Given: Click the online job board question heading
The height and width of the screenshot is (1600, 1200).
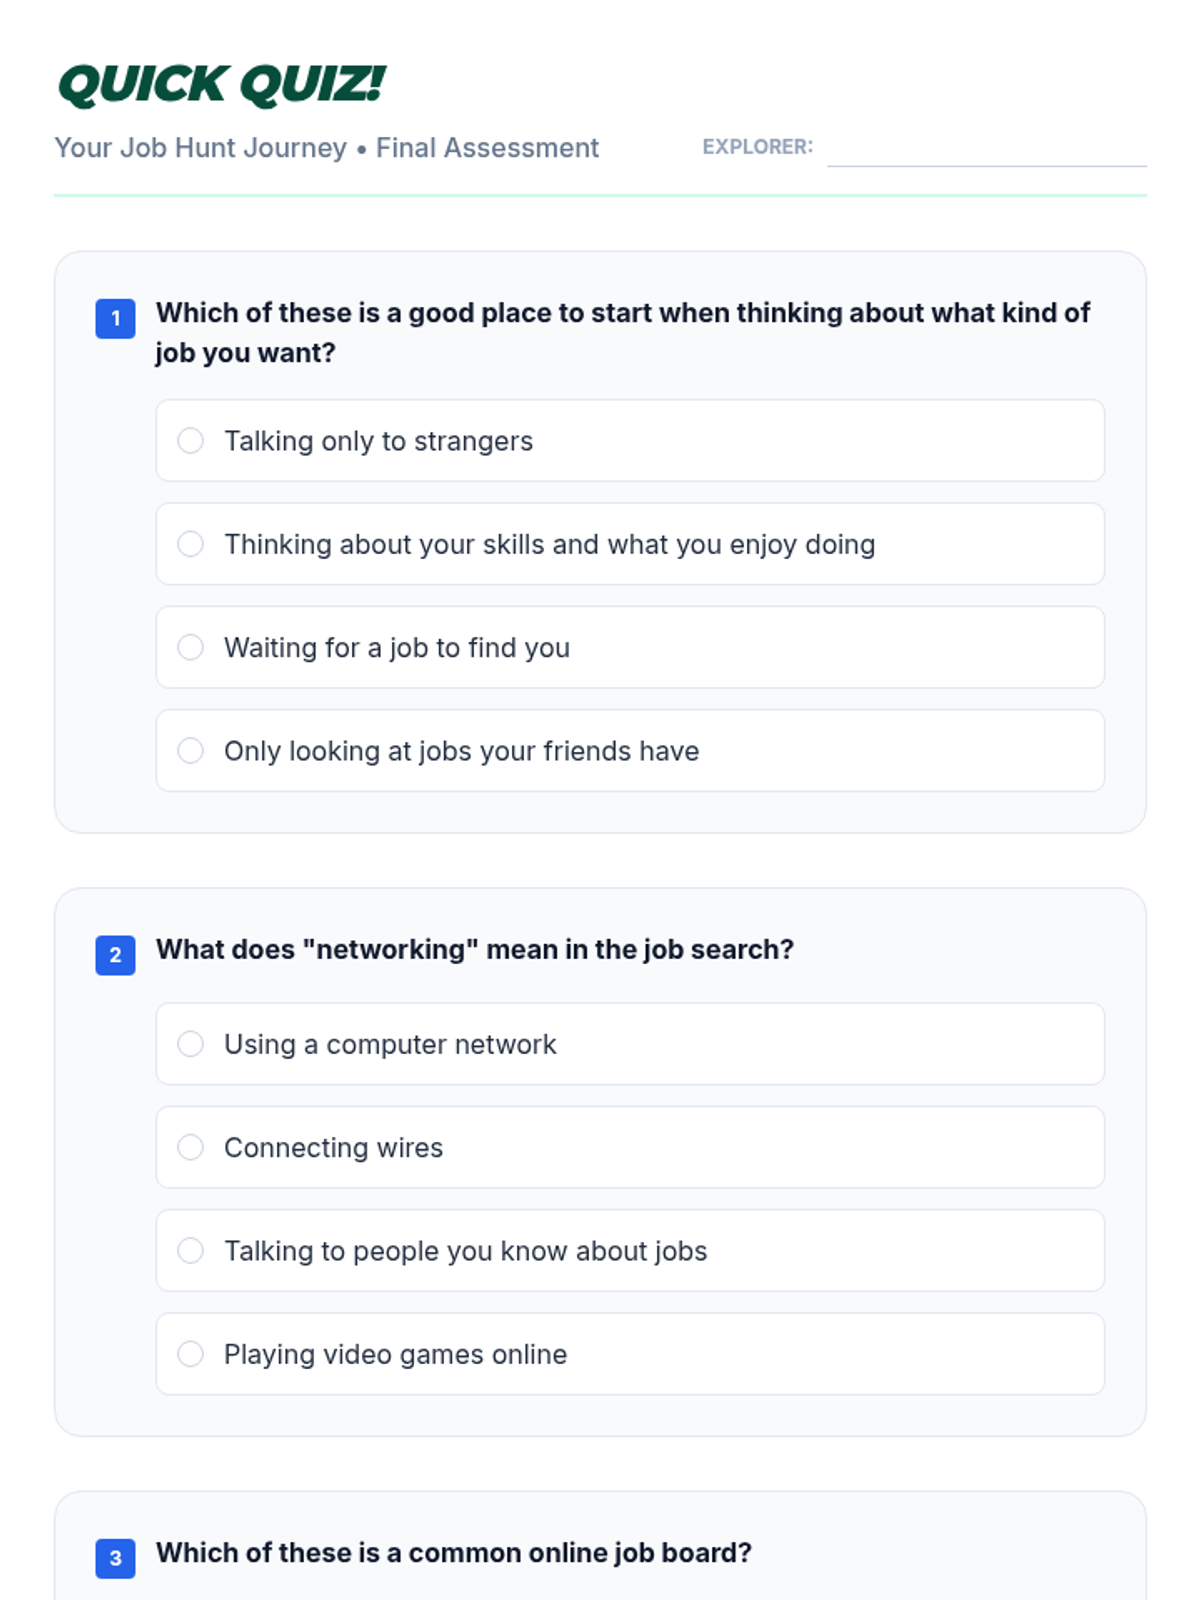Looking at the screenshot, I should [x=453, y=1553].
